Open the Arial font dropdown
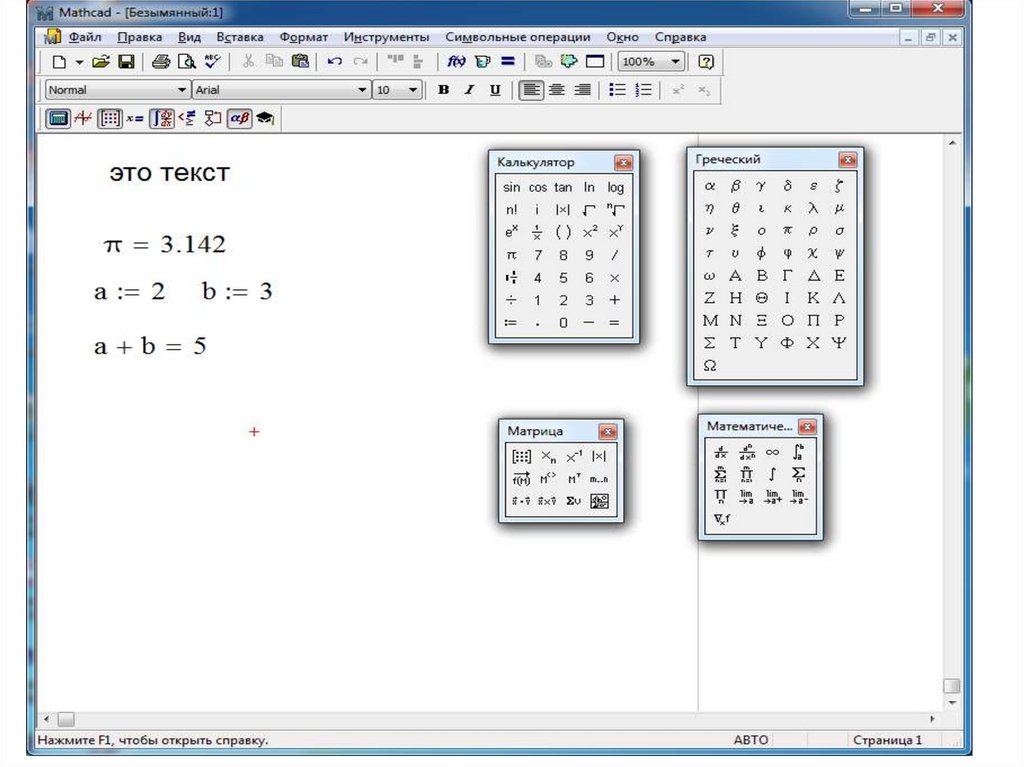Image resolution: width=1024 pixels, height=767 pixels. click(x=362, y=90)
